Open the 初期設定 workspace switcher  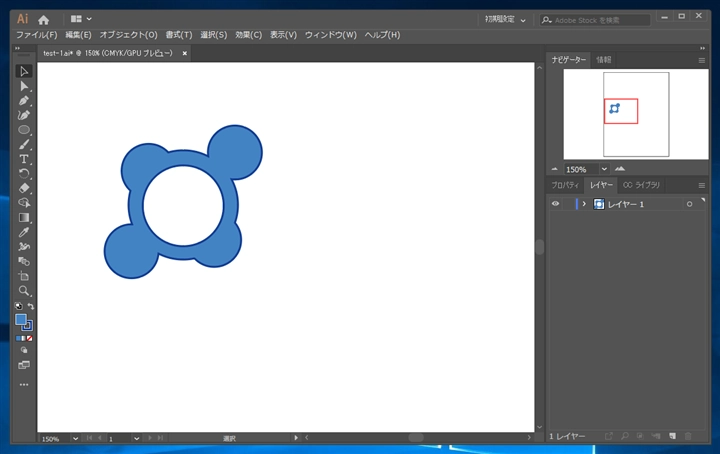506,20
